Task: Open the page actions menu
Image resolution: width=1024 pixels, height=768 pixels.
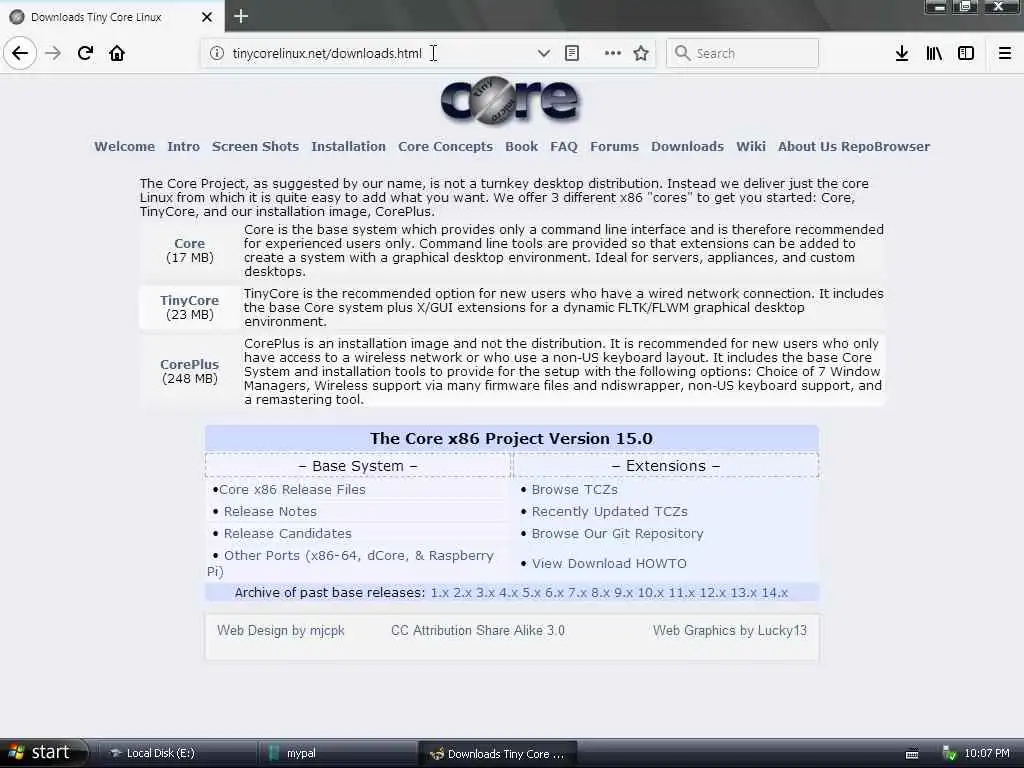Action: coord(613,54)
